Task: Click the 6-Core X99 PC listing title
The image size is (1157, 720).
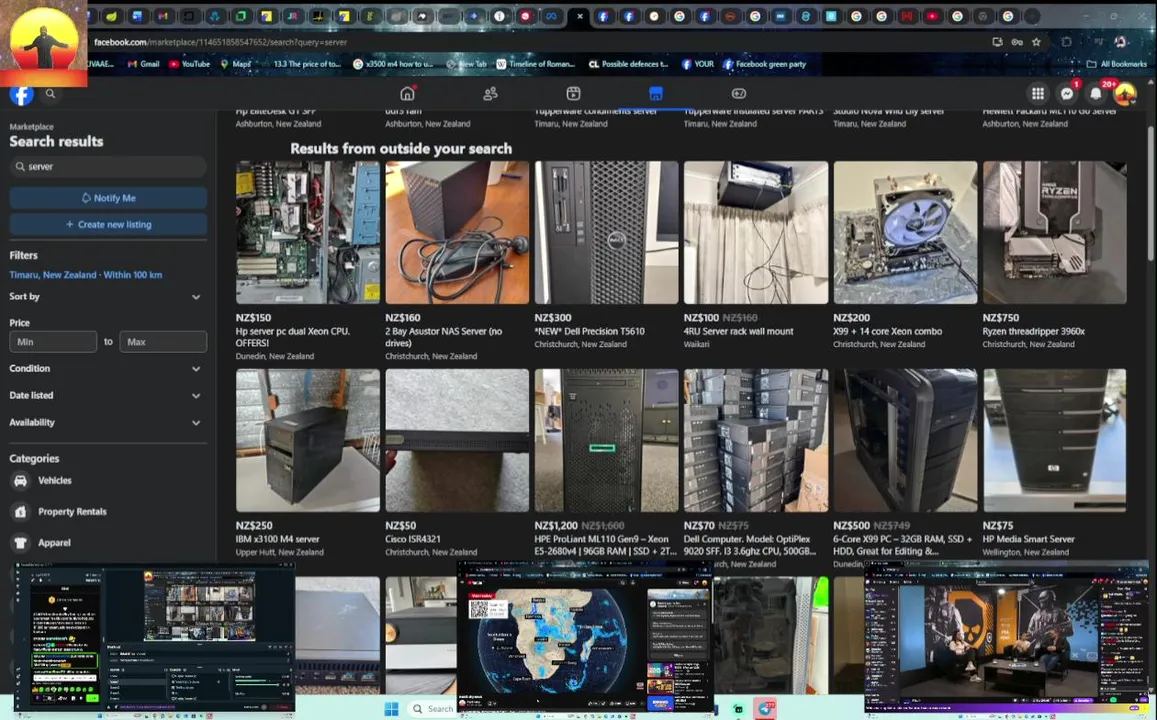Action: click(x=902, y=545)
